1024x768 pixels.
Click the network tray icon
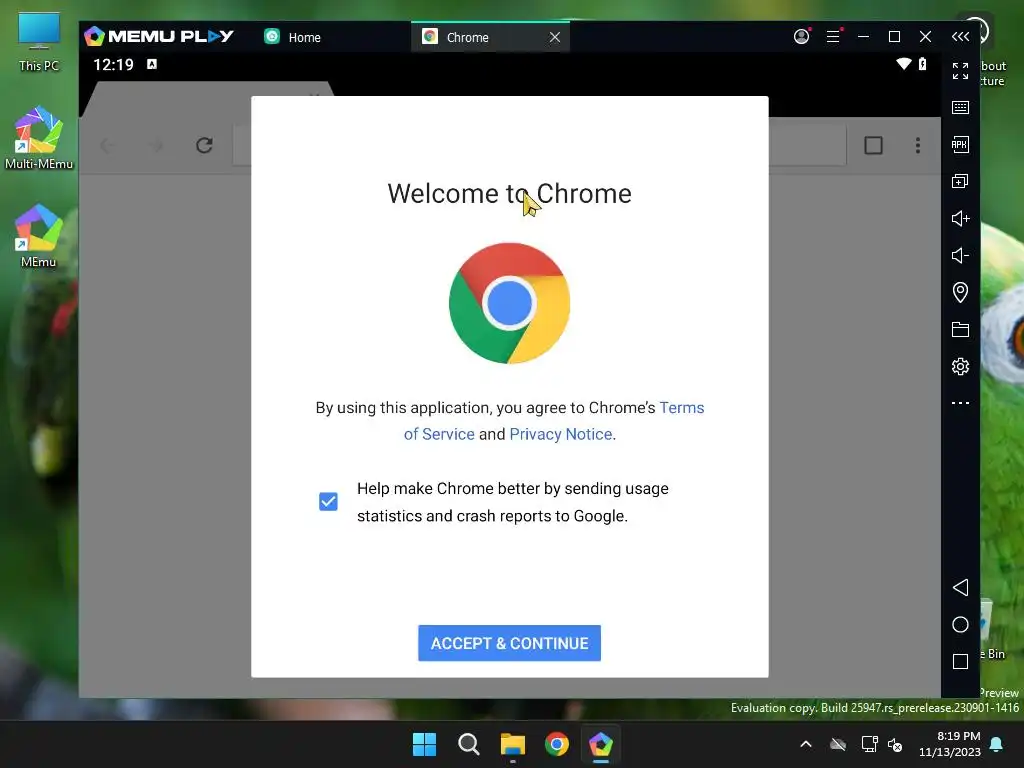869,744
